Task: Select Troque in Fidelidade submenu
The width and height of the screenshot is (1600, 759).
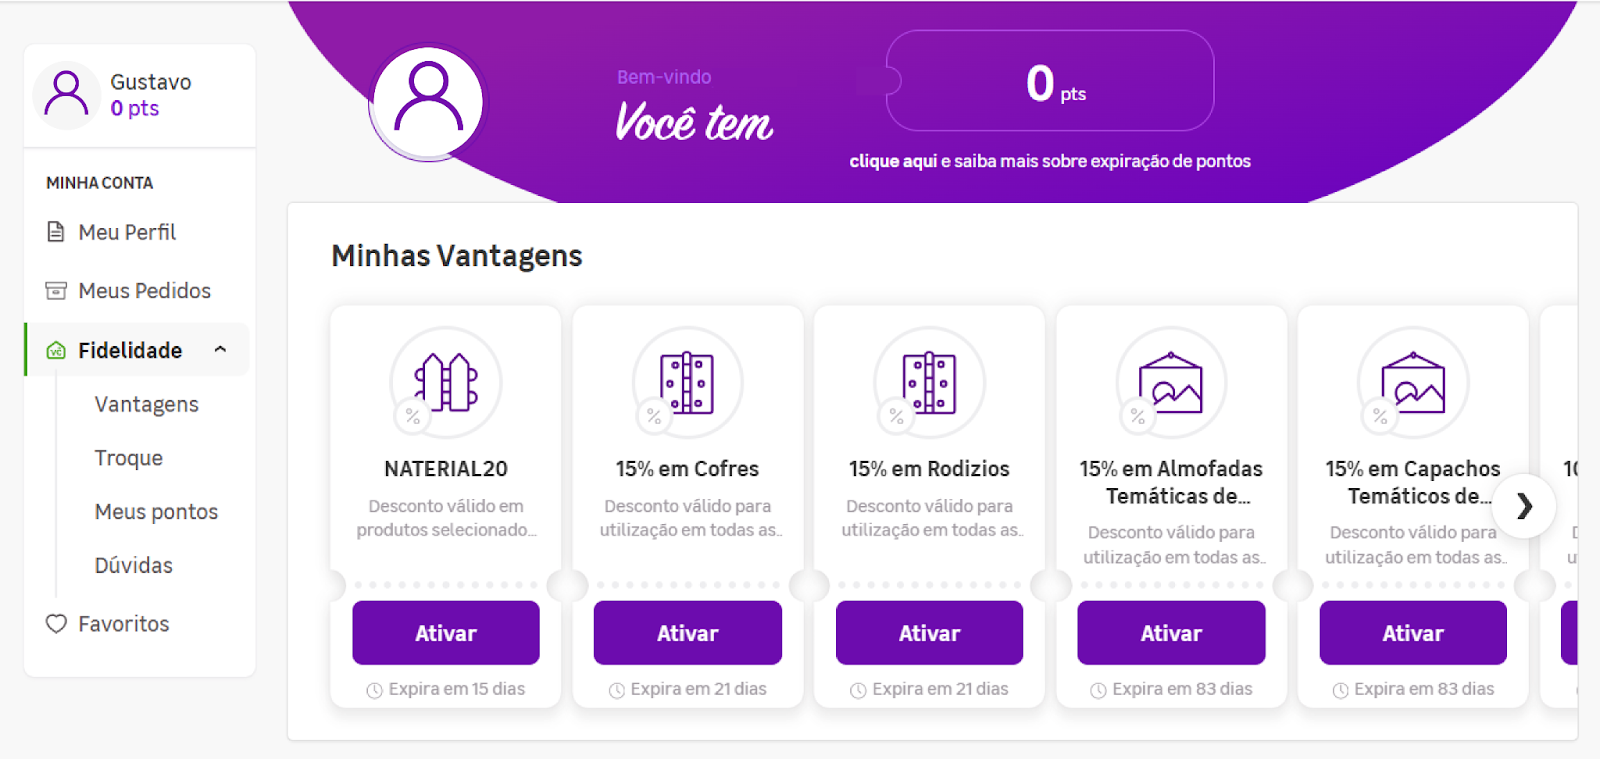Action: point(128,458)
